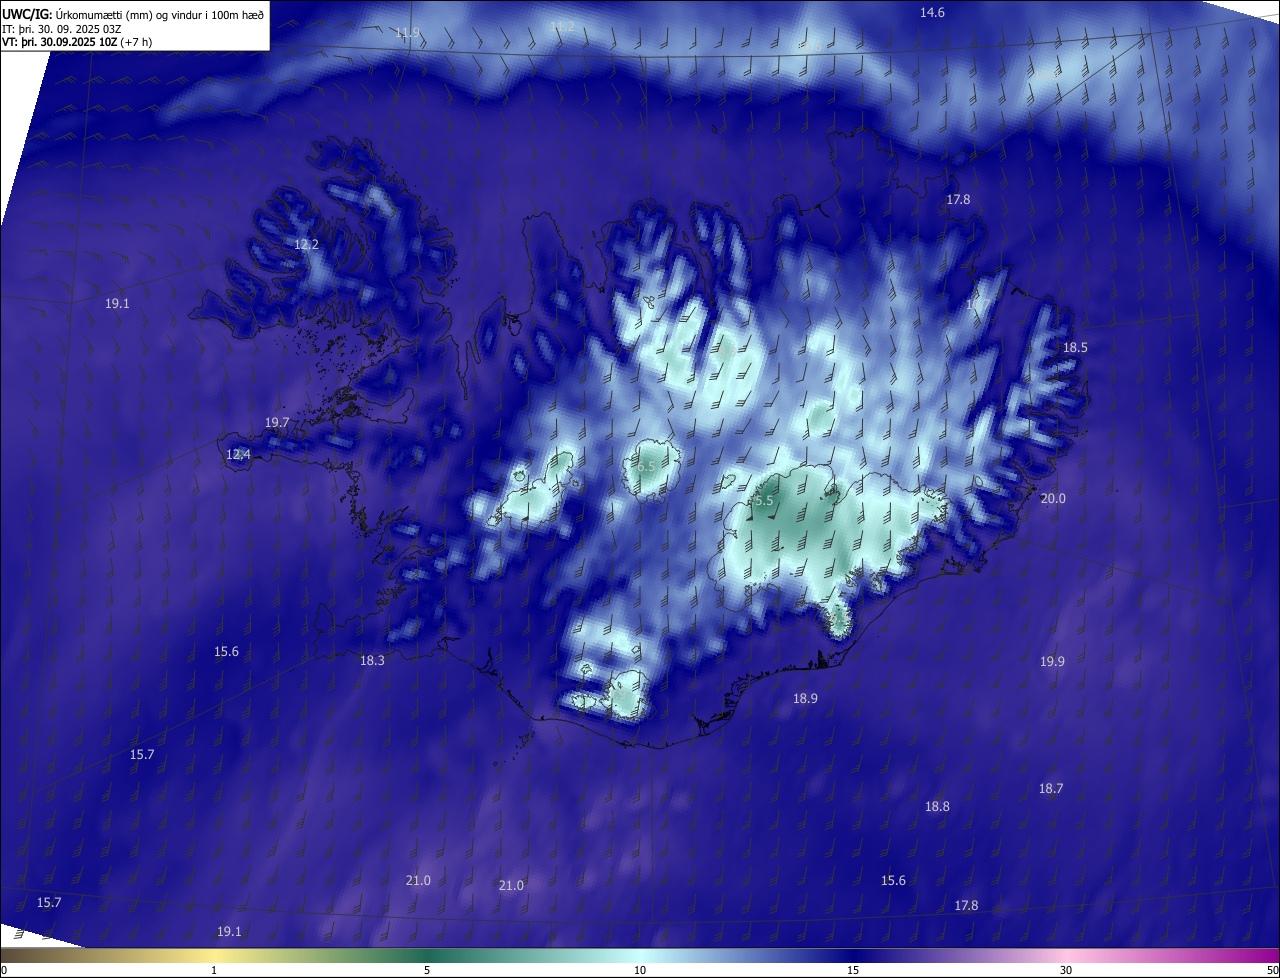Click the 6.5 value on the central glacier
The image size is (1280, 978).
(x=646, y=467)
